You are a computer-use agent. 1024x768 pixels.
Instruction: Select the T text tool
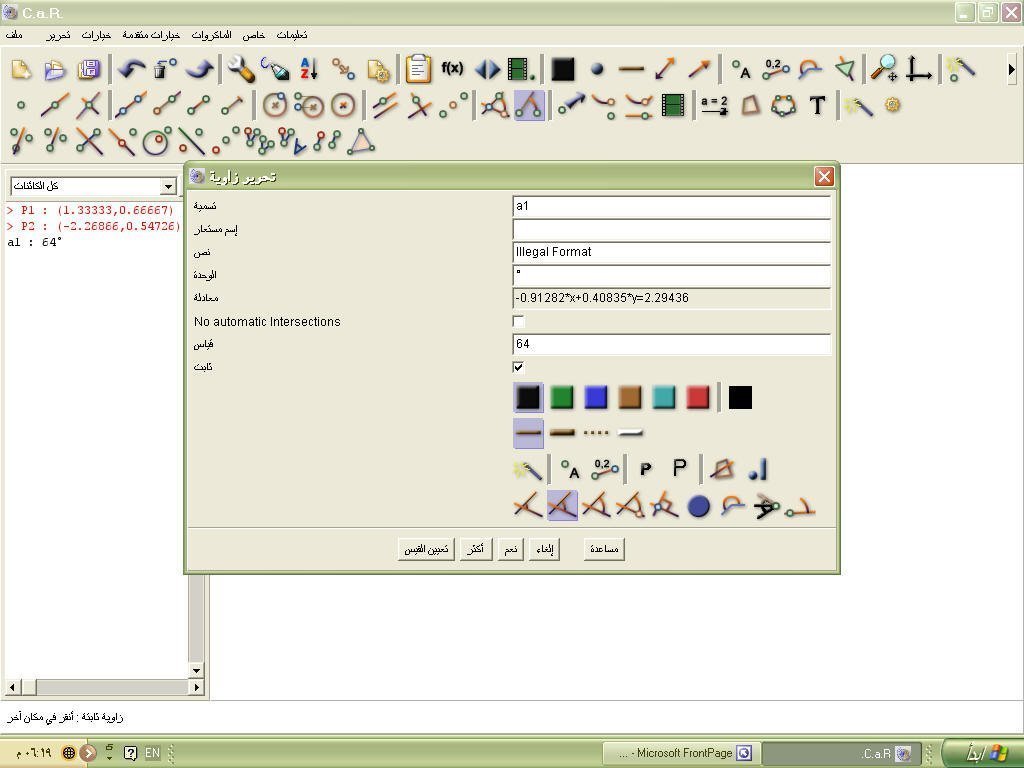(818, 105)
